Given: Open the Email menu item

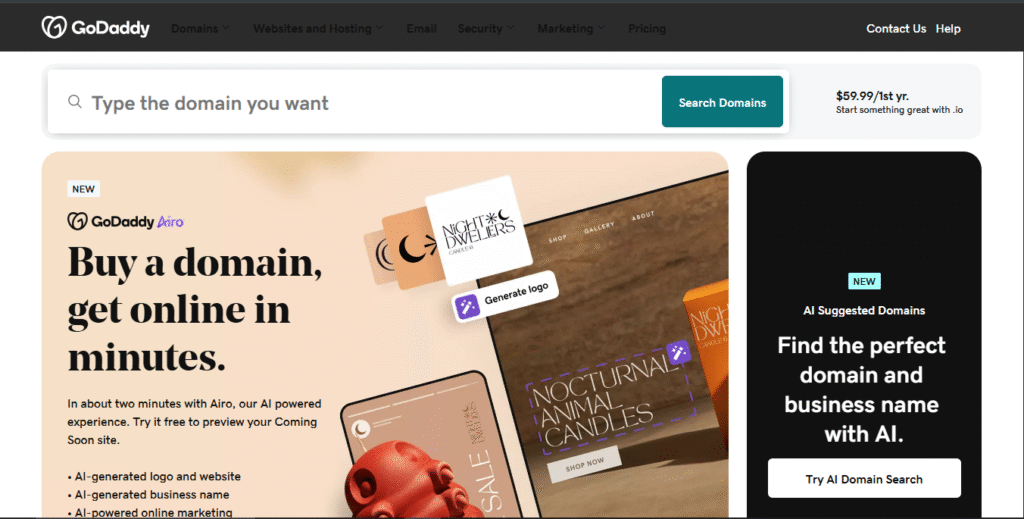Looking at the screenshot, I should [x=421, y=29].
